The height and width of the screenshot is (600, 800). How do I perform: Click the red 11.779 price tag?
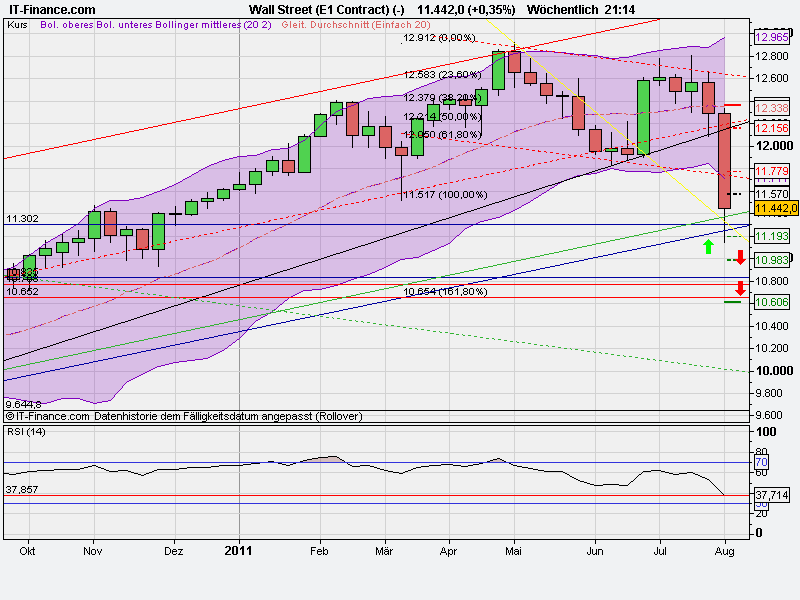pyautogui.click(x=771, y=171)
